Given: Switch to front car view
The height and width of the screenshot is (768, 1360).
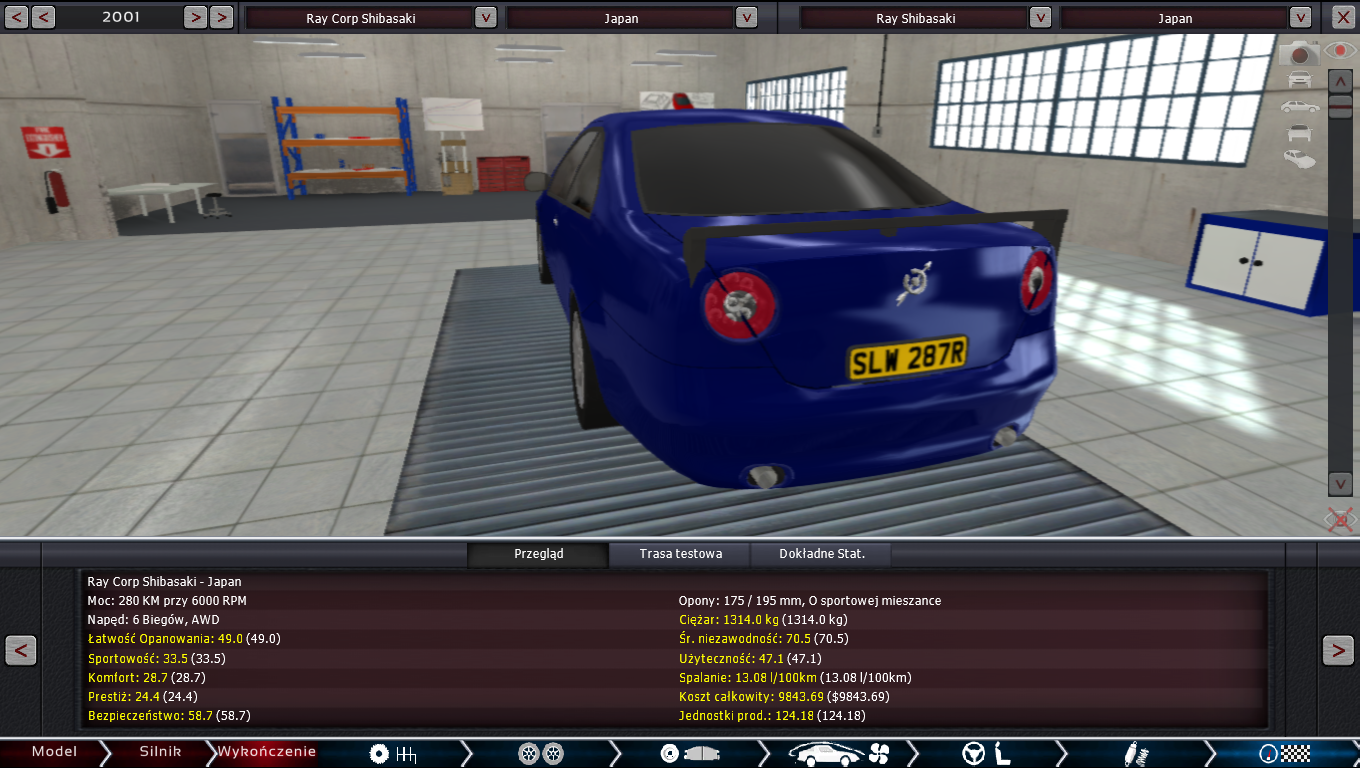Looking at the screenshot, I should pyautogui.click(x=1300, y=79).
